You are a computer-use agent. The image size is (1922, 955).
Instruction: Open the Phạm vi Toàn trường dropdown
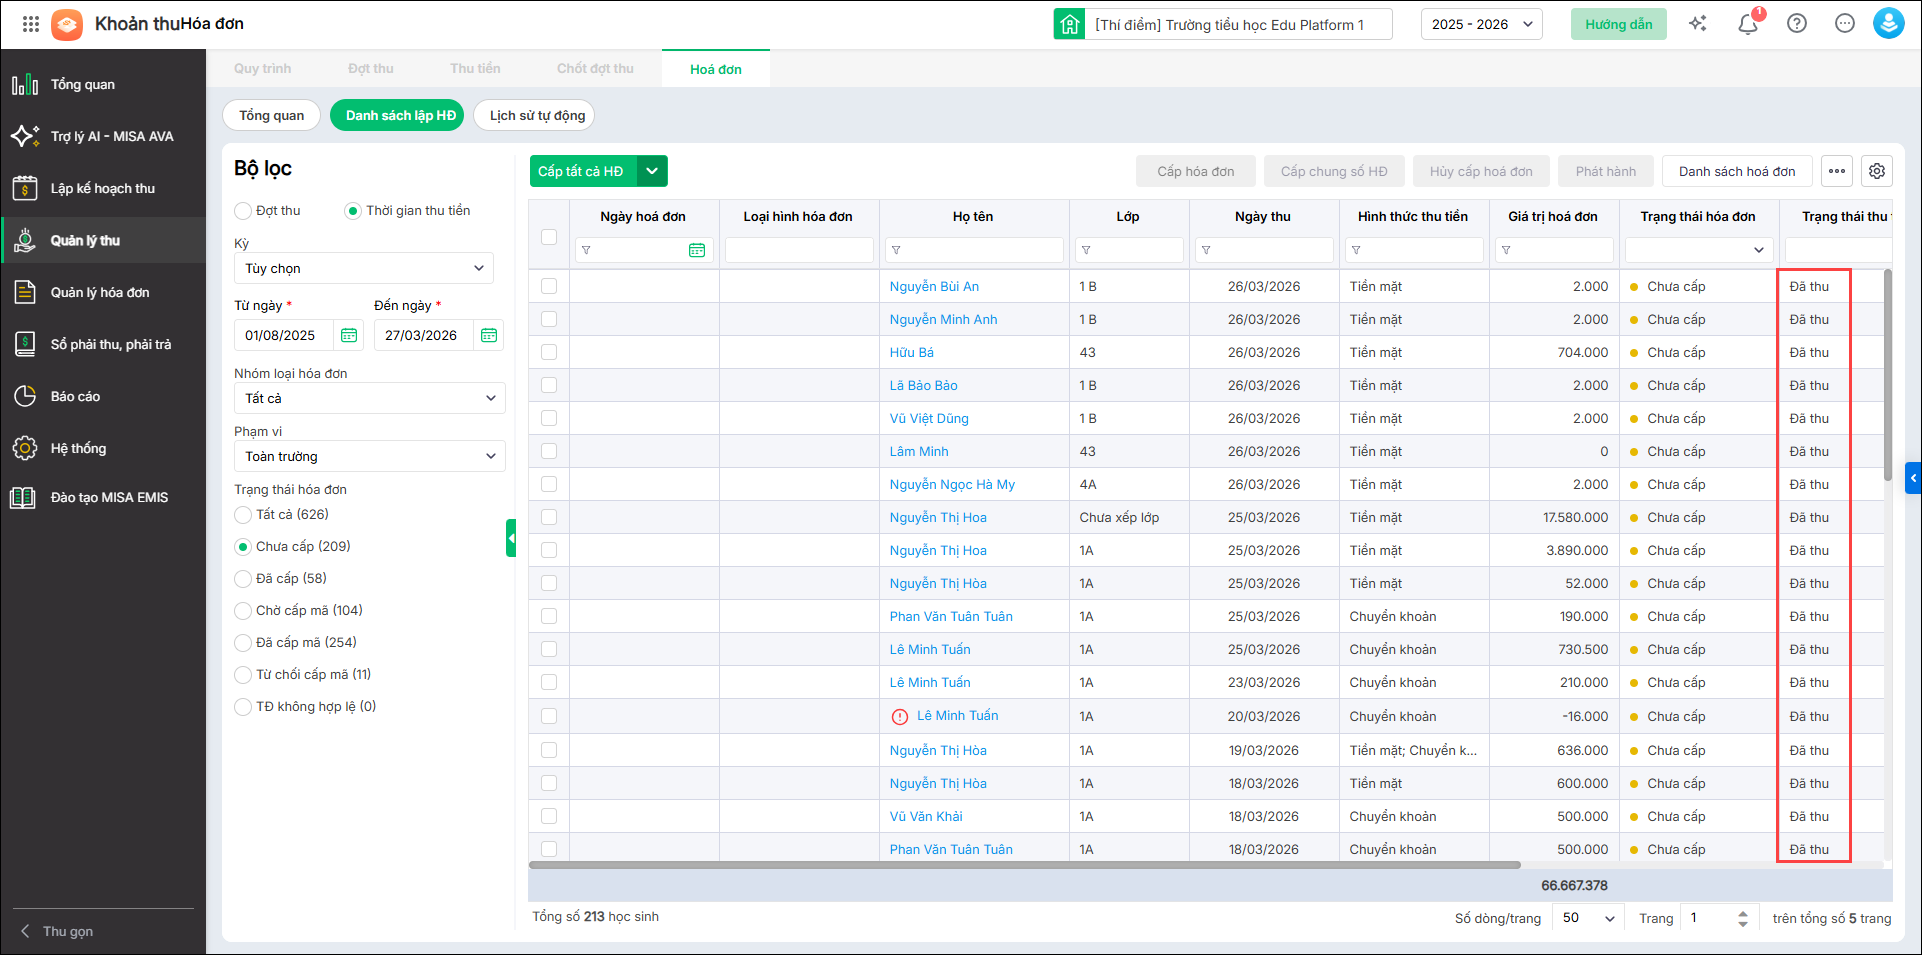point(369,456)
